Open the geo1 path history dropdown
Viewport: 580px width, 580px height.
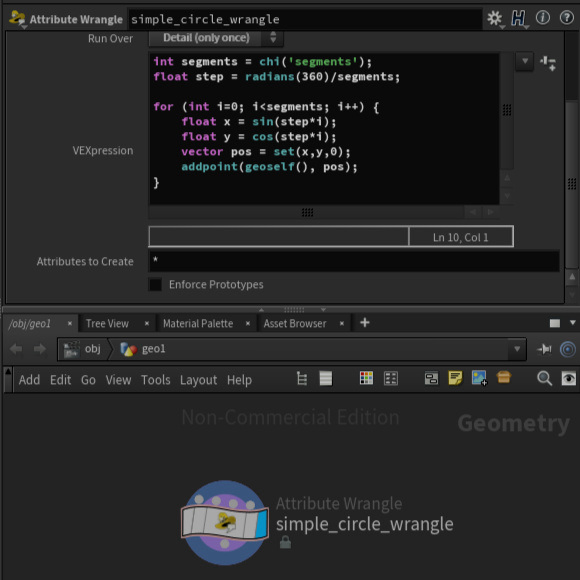(x=517, y=349)
